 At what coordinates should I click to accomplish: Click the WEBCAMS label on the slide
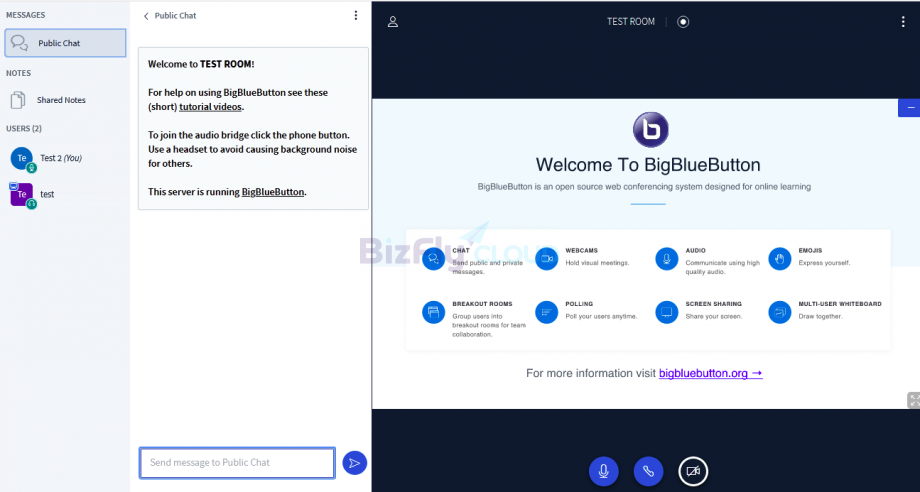point(581,250)
